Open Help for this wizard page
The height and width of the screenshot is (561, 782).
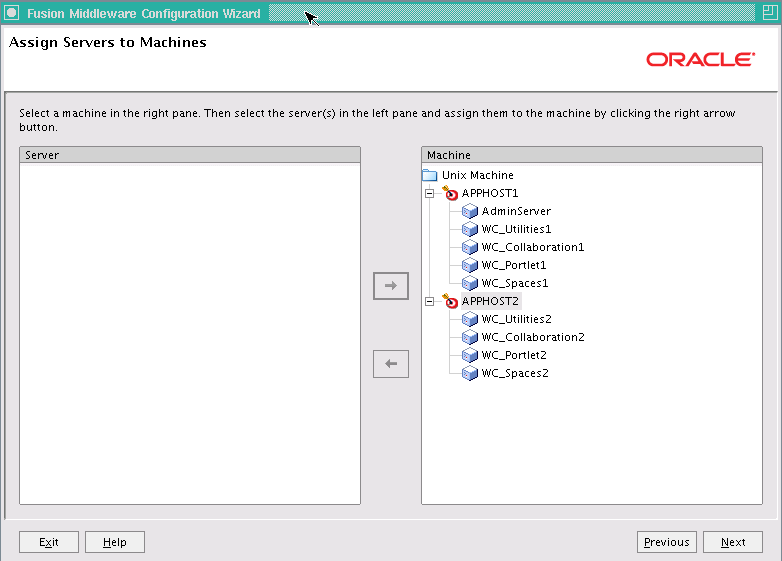click(x=115, y=542)
